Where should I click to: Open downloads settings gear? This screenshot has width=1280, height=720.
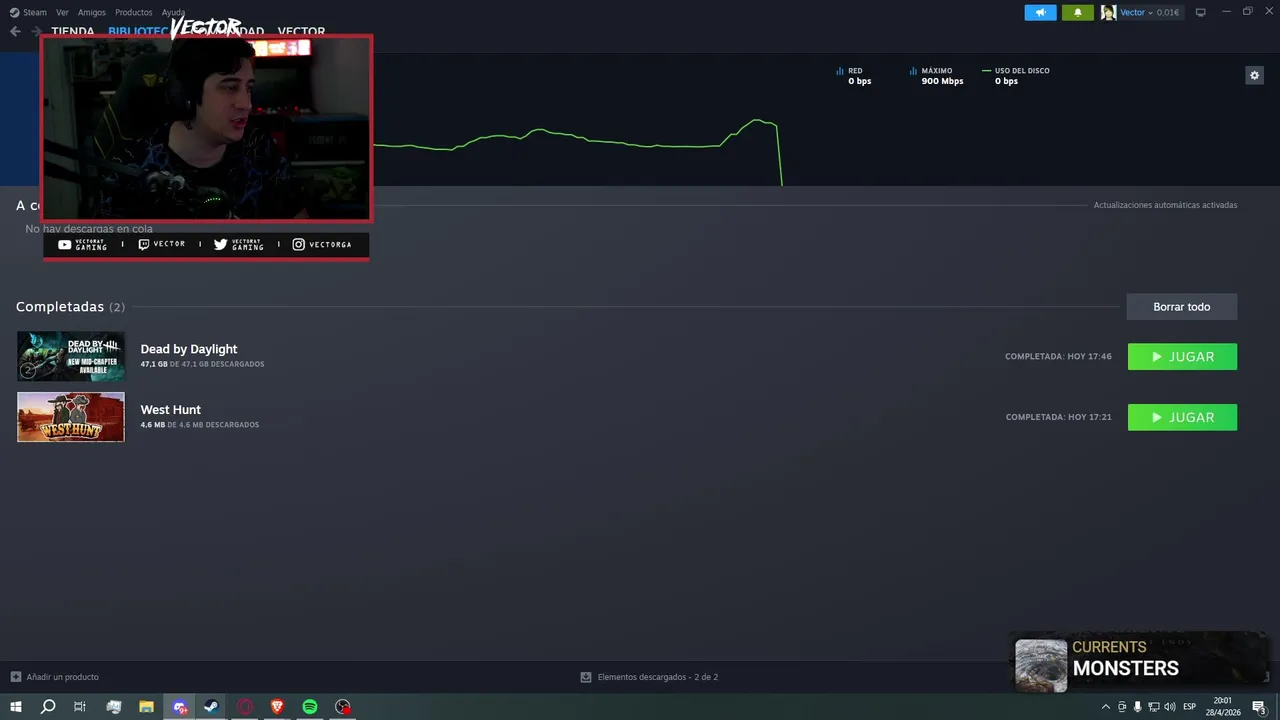[1254, 75]
